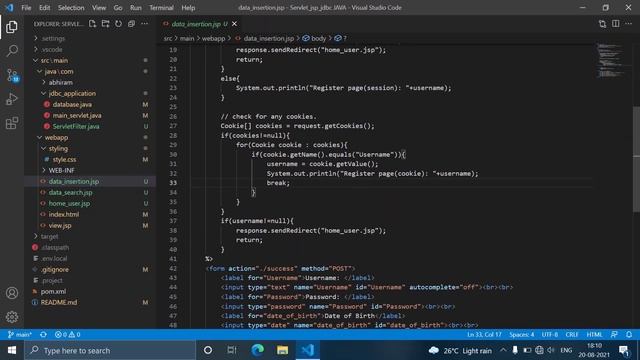Change line ending via CRLF
Image resolution: width=640 pixels, height=360 pixels.
click(572, 334)
